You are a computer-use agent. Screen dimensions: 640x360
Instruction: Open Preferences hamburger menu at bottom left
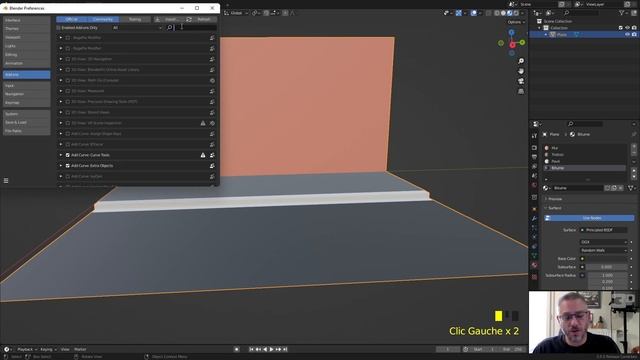coord(6,180)
